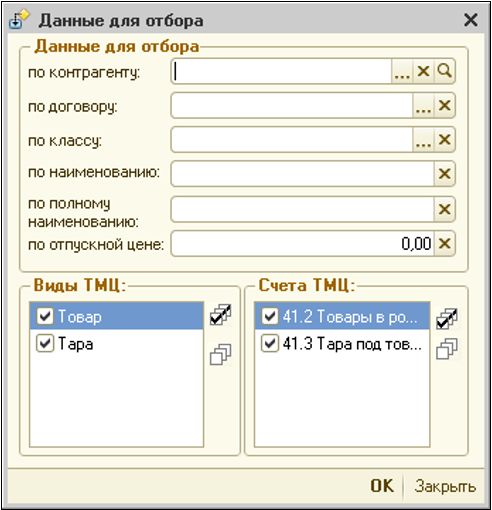Click the 0,00 price value field
Screen dimensions: 492x510
coord(303,244)
